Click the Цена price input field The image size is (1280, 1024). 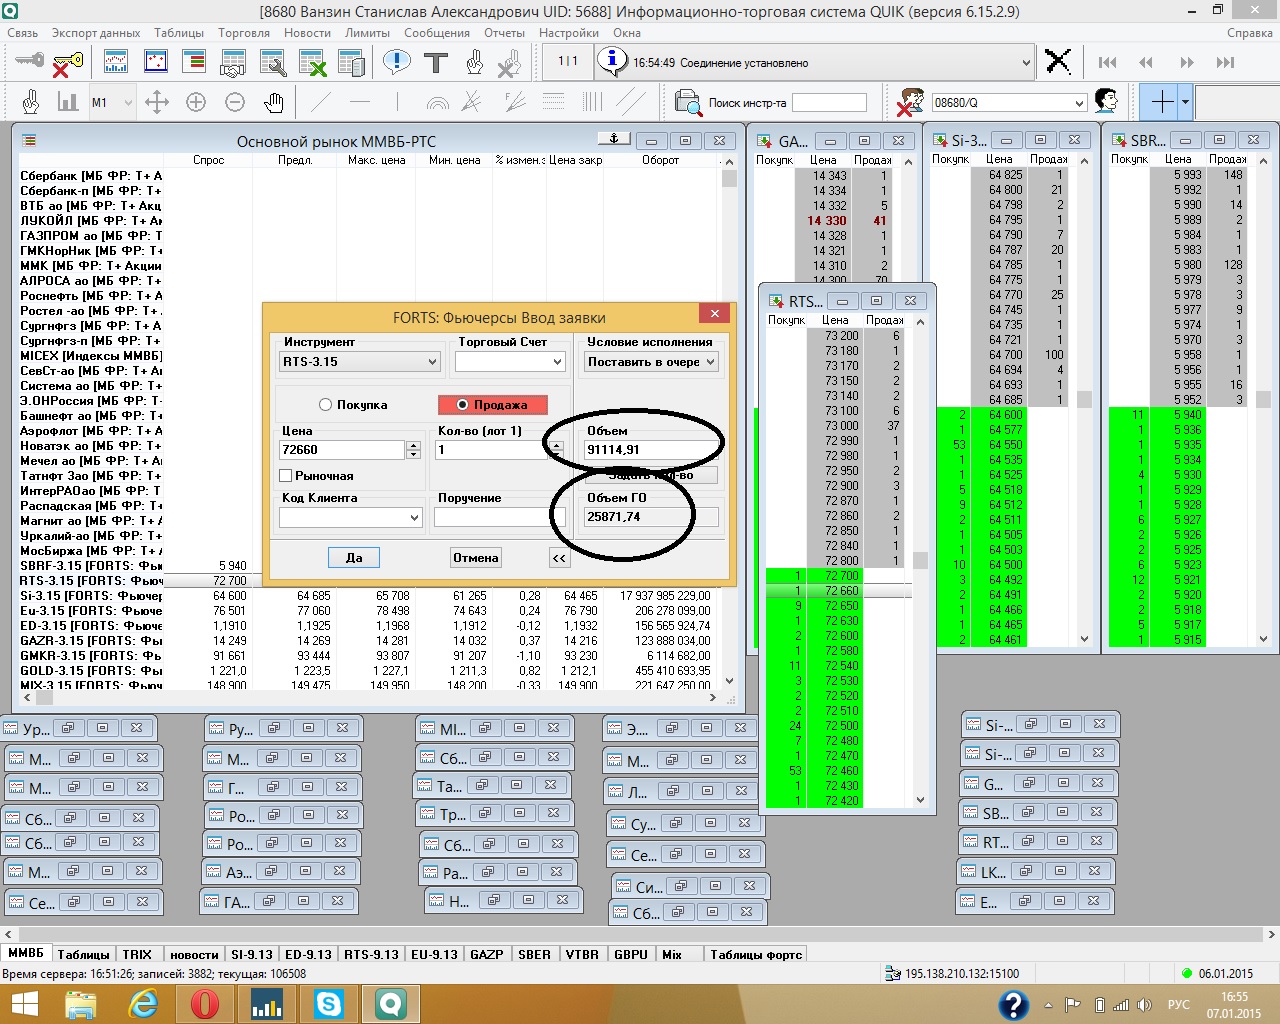pyautogui.click(x=342, y=450)
